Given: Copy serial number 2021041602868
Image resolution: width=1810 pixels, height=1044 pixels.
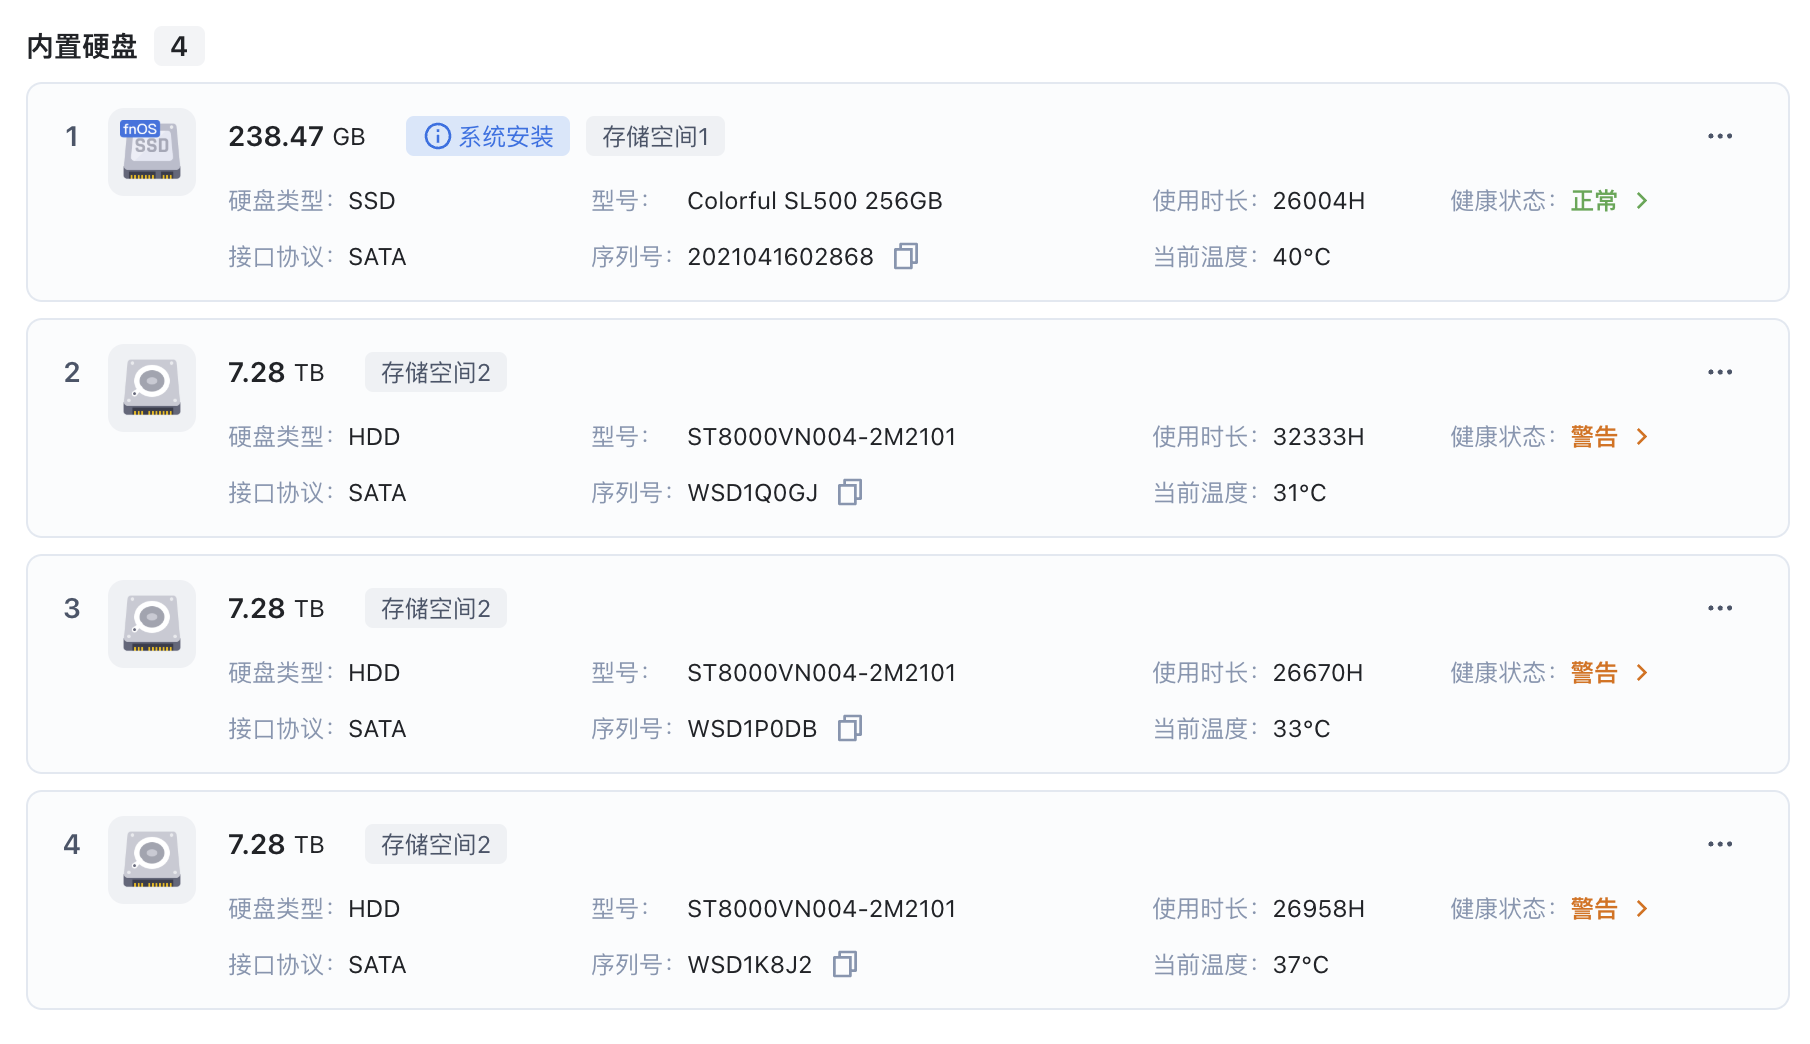Looking at the screenshot, I should 906,257.
